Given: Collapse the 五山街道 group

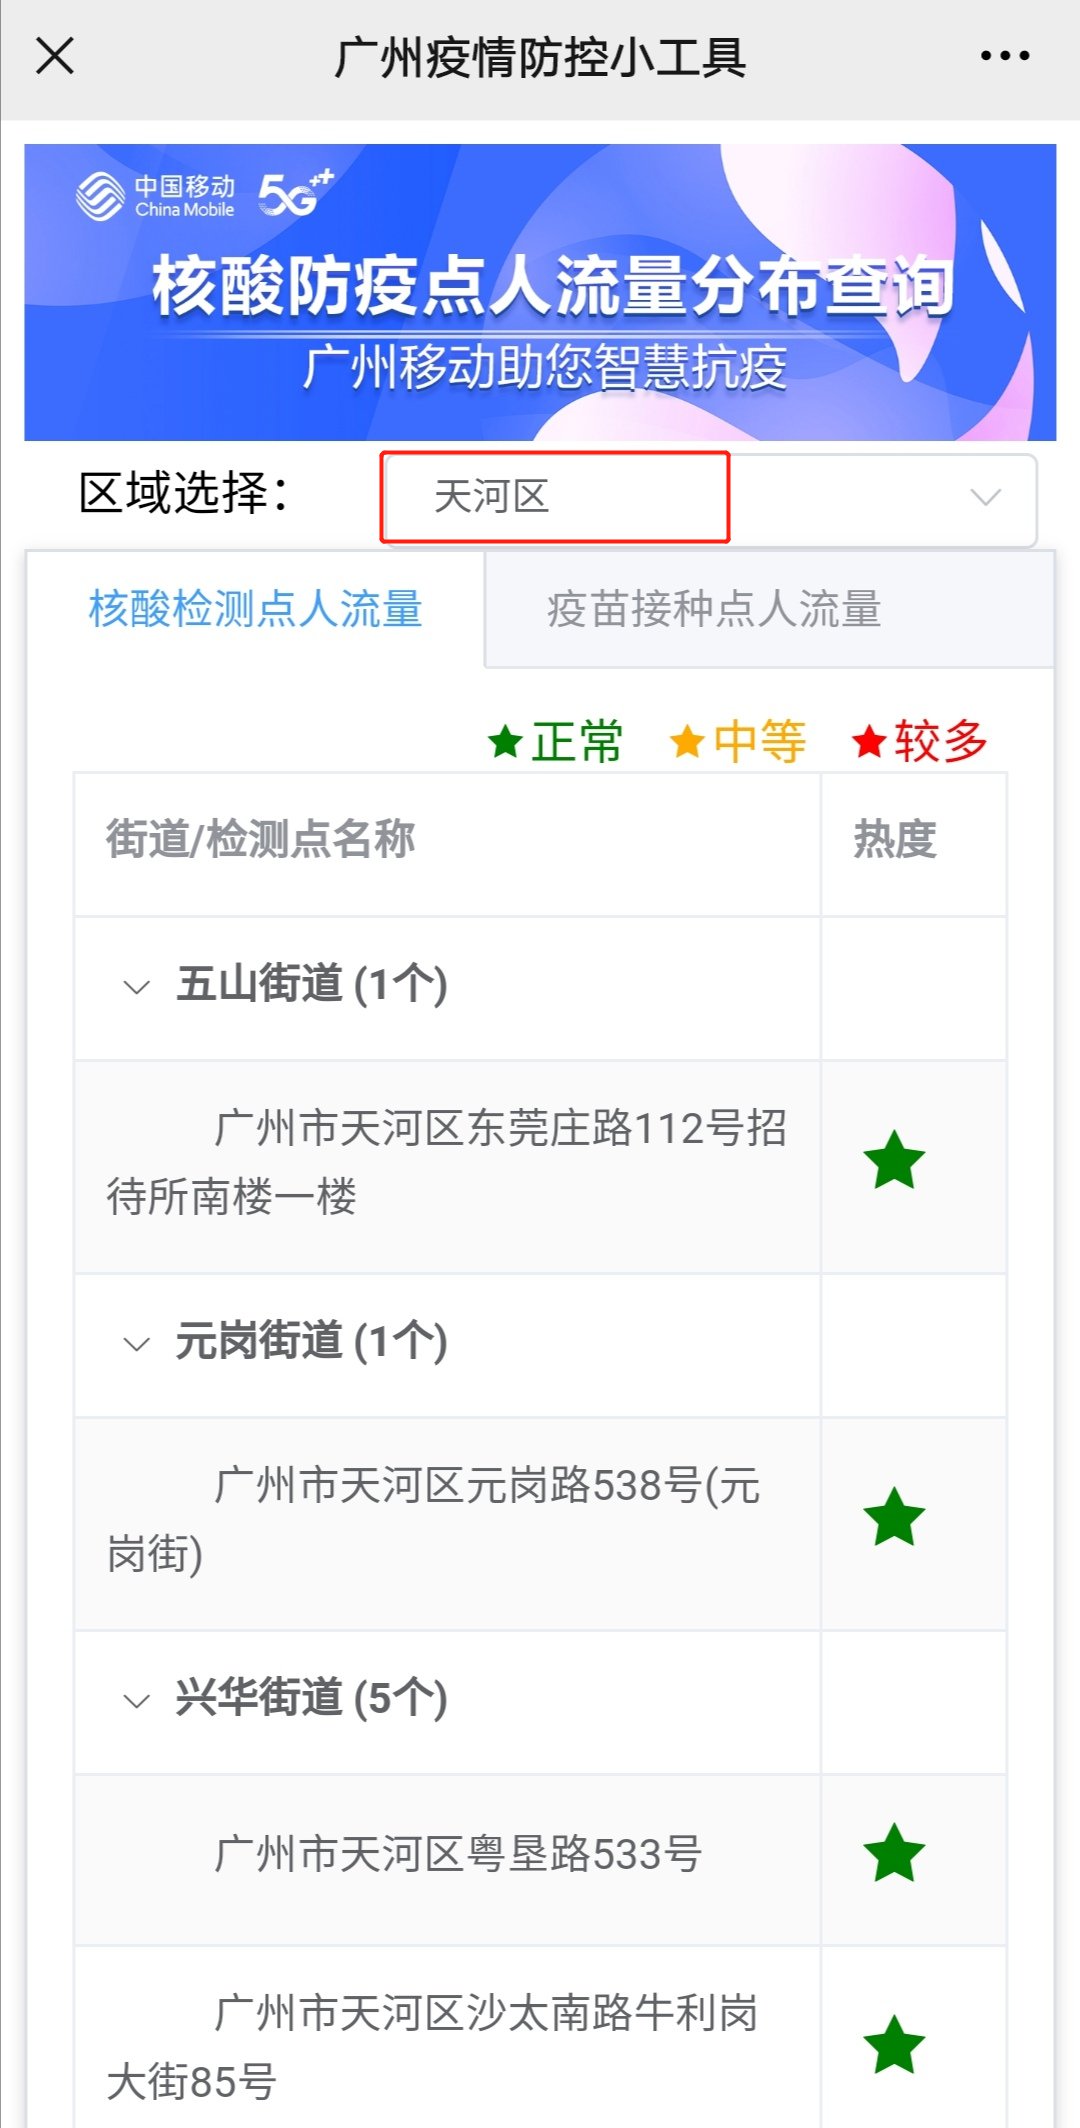Looking at the screenshot, I should pyautogui.click(x=136, y=987).
